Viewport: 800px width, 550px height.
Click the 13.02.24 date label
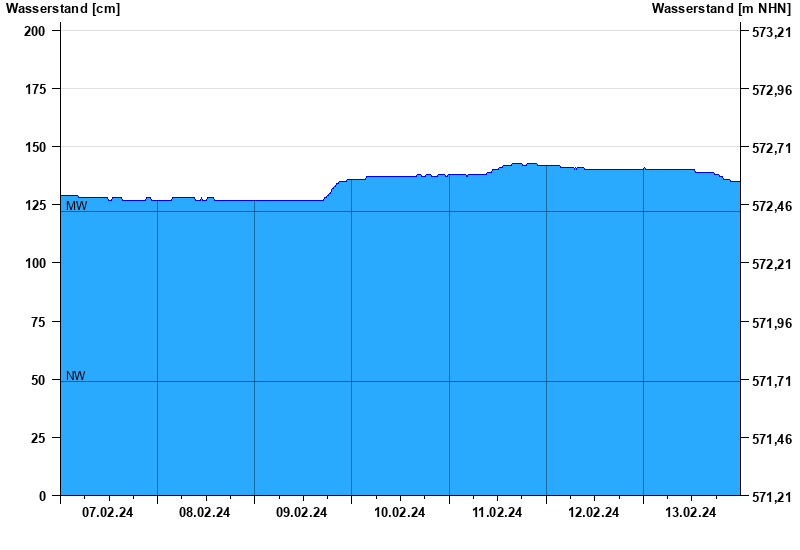point(690,513)
